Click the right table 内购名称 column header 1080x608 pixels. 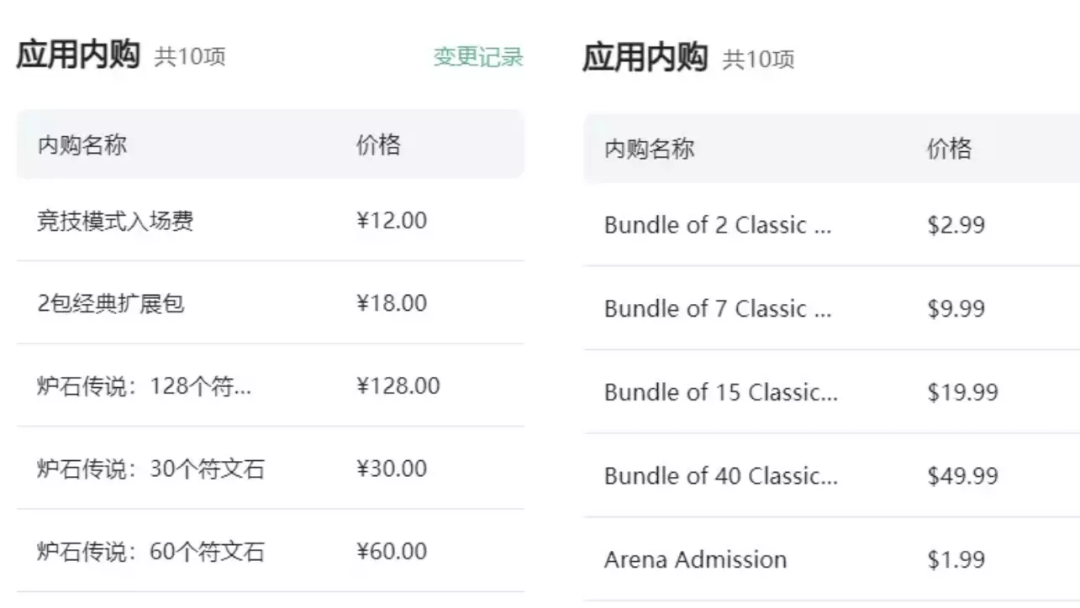(x=650, y=148)
